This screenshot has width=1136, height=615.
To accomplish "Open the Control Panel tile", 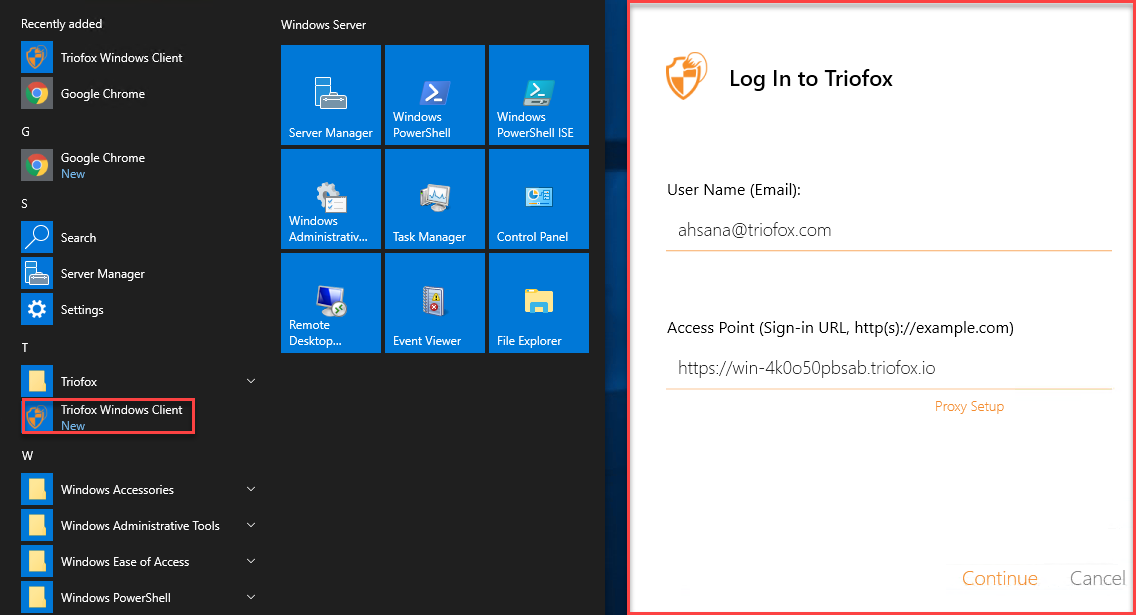I will pos(539,199).
